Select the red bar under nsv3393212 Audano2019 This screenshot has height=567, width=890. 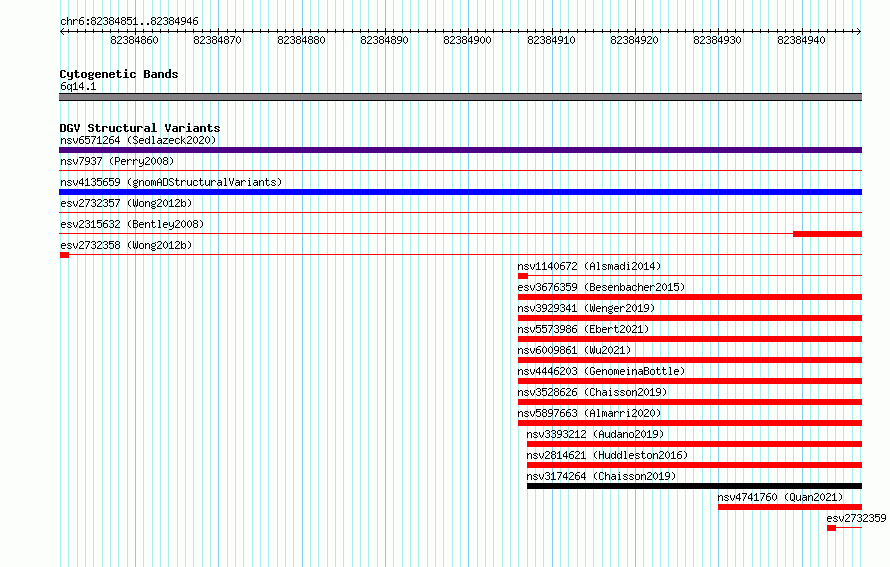tap(694, 444)
